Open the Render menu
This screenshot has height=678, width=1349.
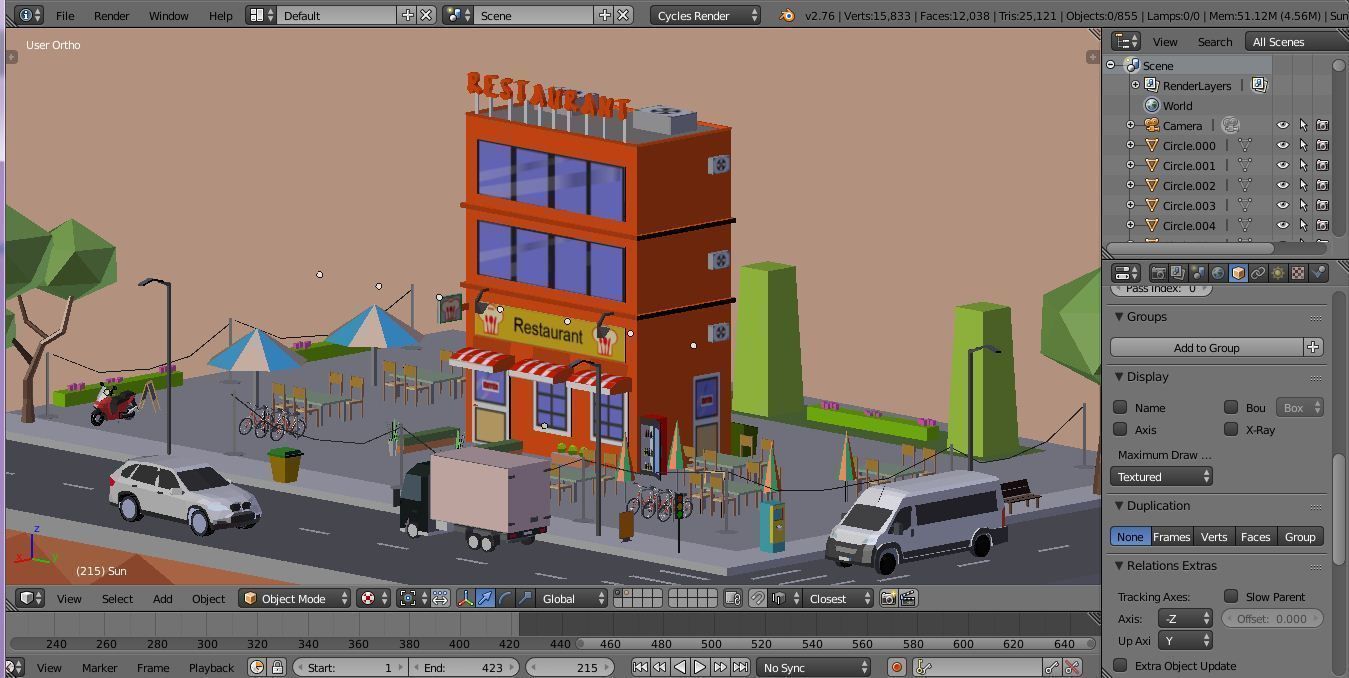(111, 15)
